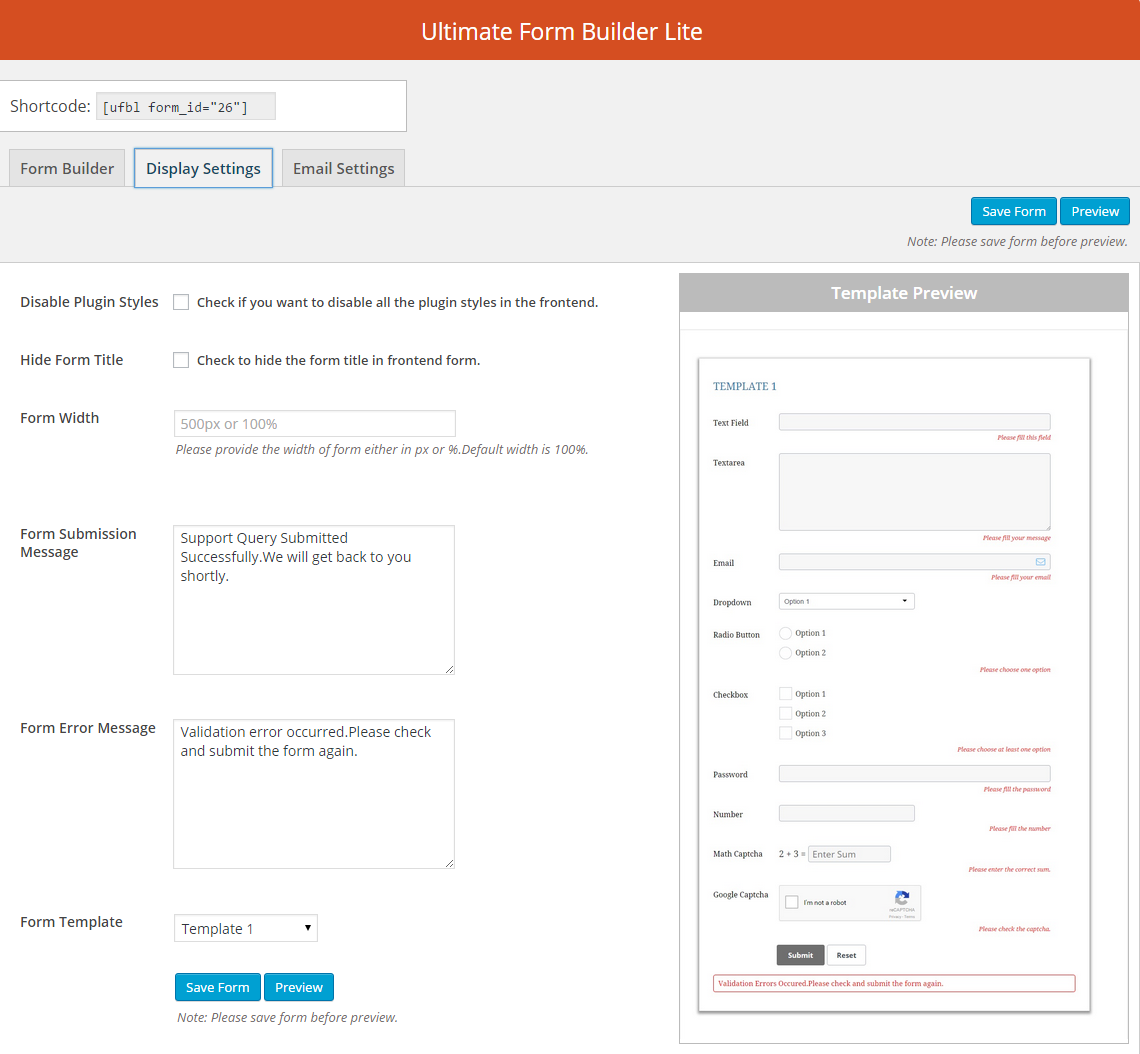The image size is (1140, 1054).
Task: Click the Form Width input field
Action: pyautogui.click(x=315, y=424)
